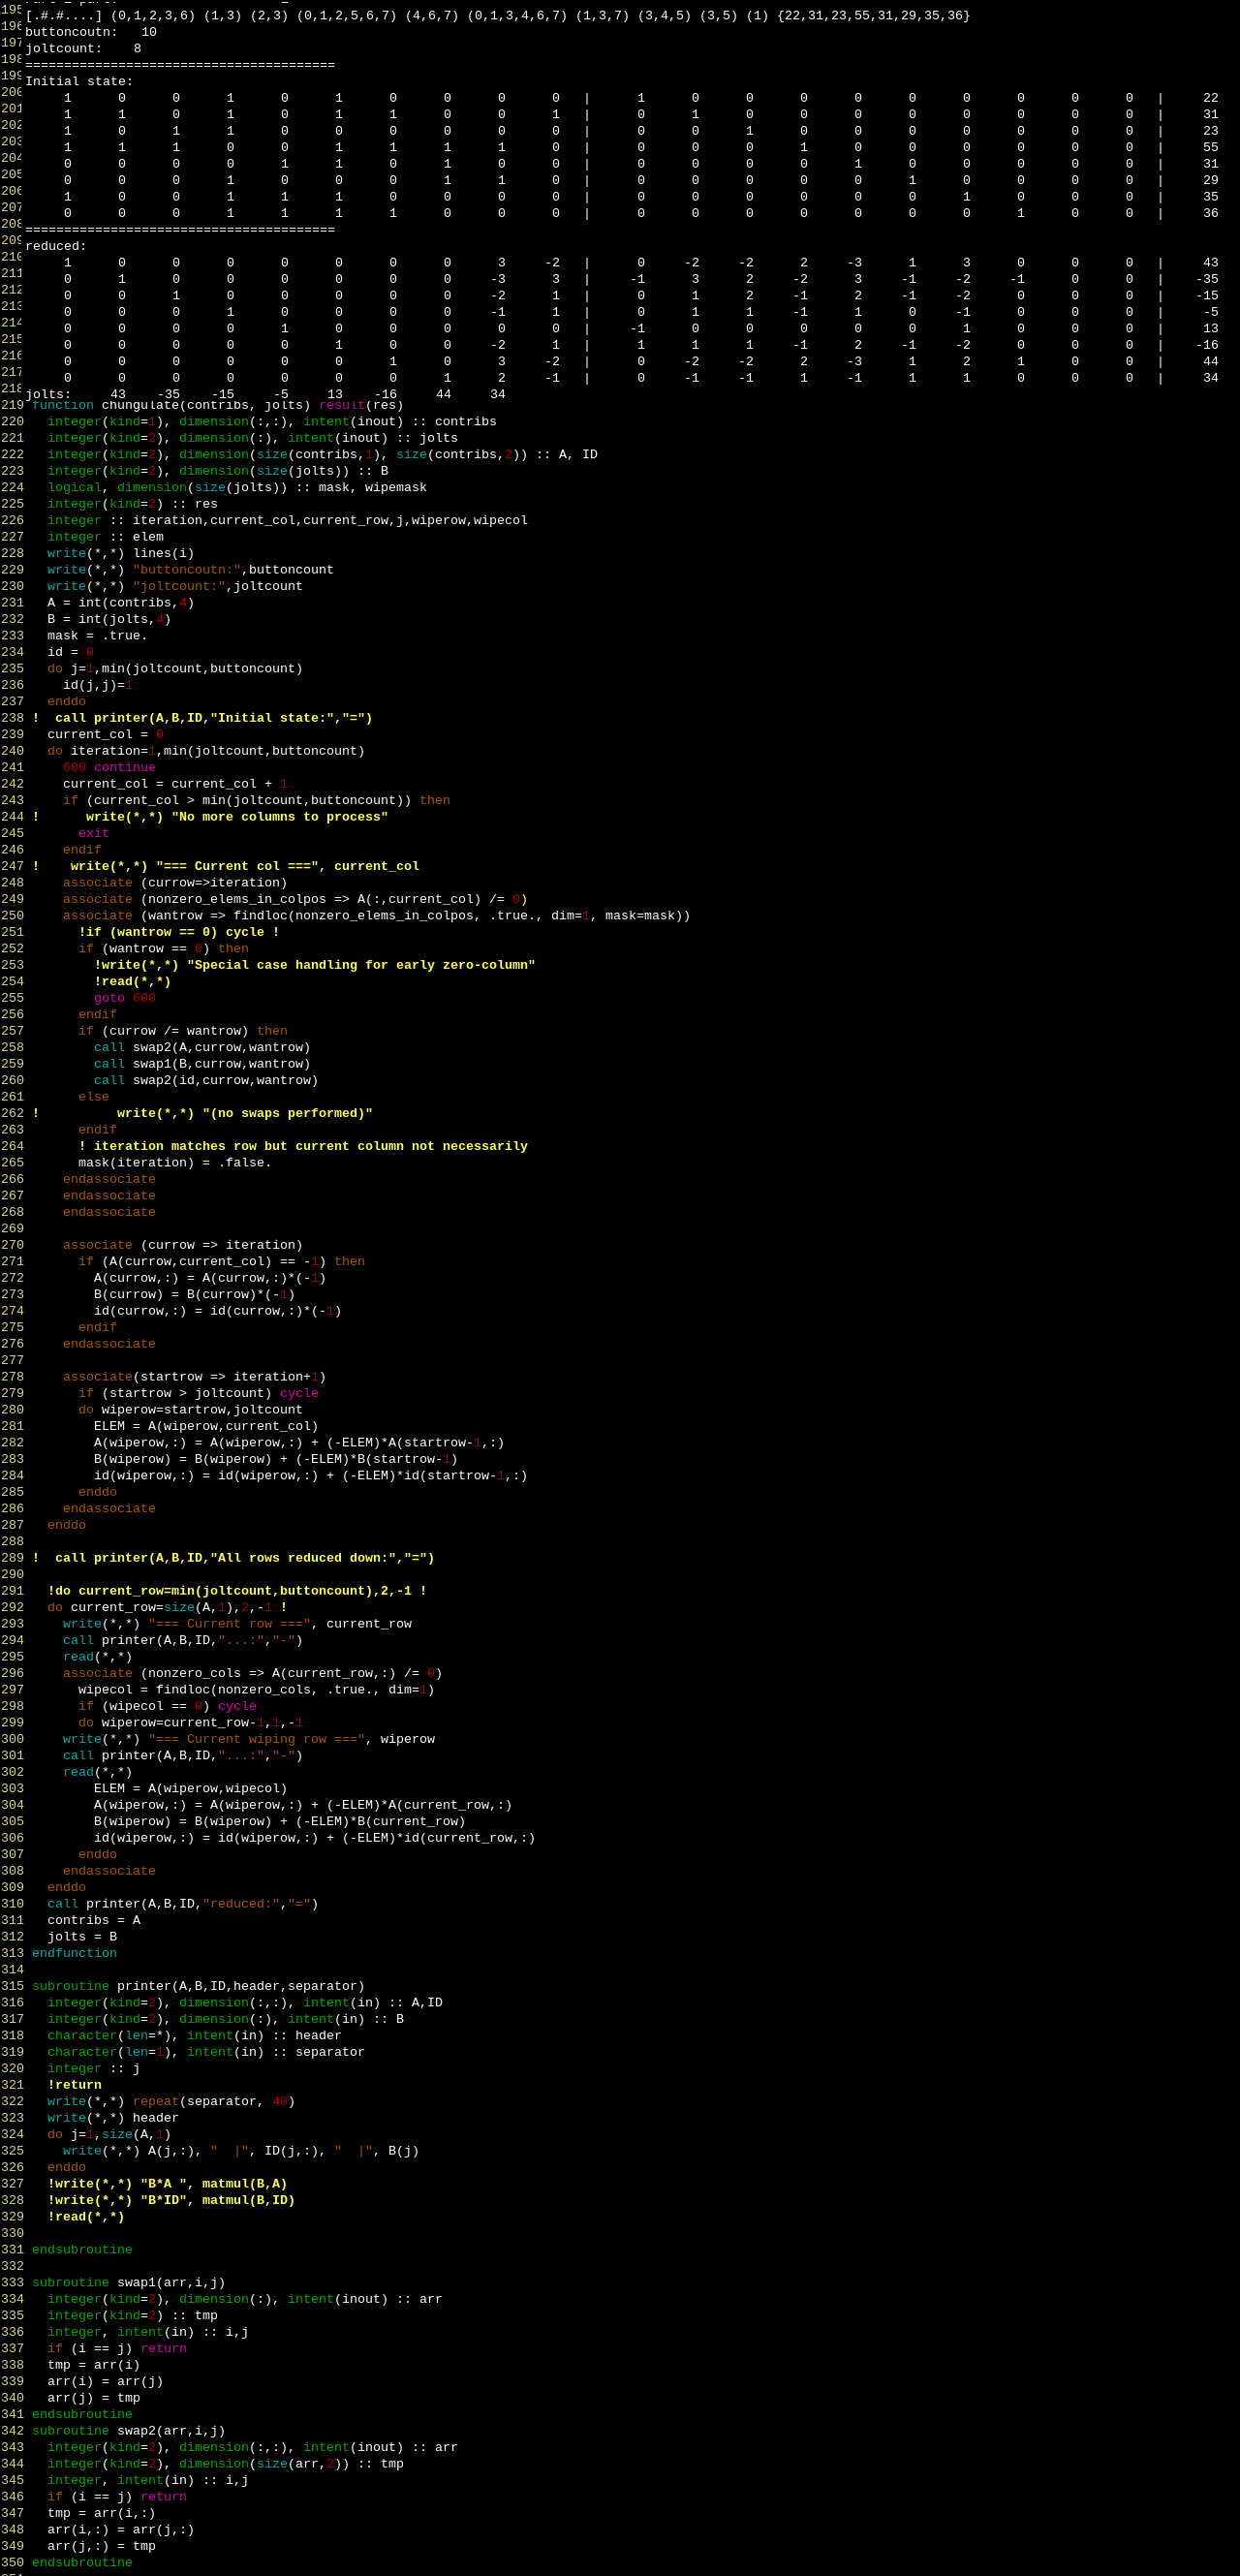Click 'ELEM = A(wiperow,wipecol)'
1240x2576 pixels.
190,1788
